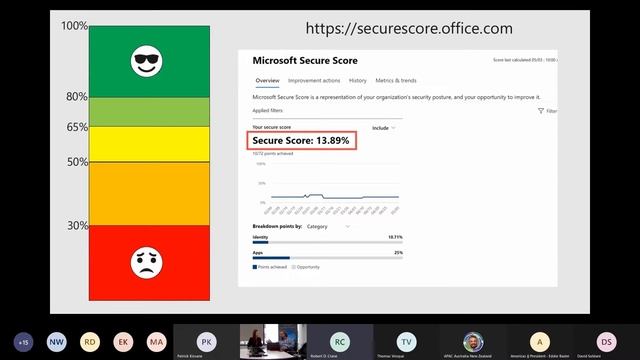
Task: Select the RC participant avatar
Action: (x=340, y=342)
